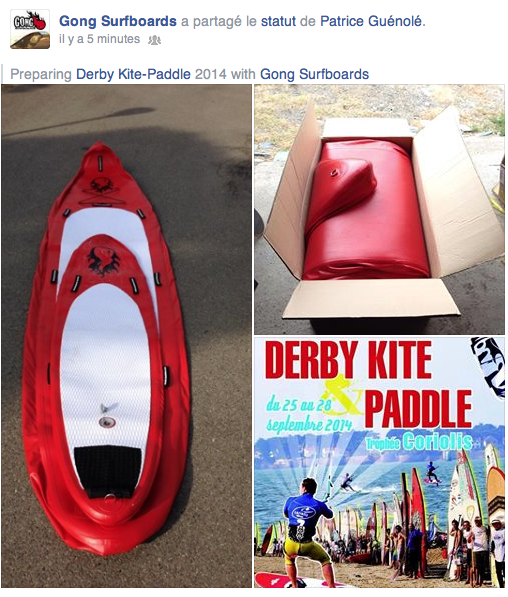View the red inflatable boards photo on asphalt
Image resolution: width=508 pixels, height=597 pixels.
(126, 336)
